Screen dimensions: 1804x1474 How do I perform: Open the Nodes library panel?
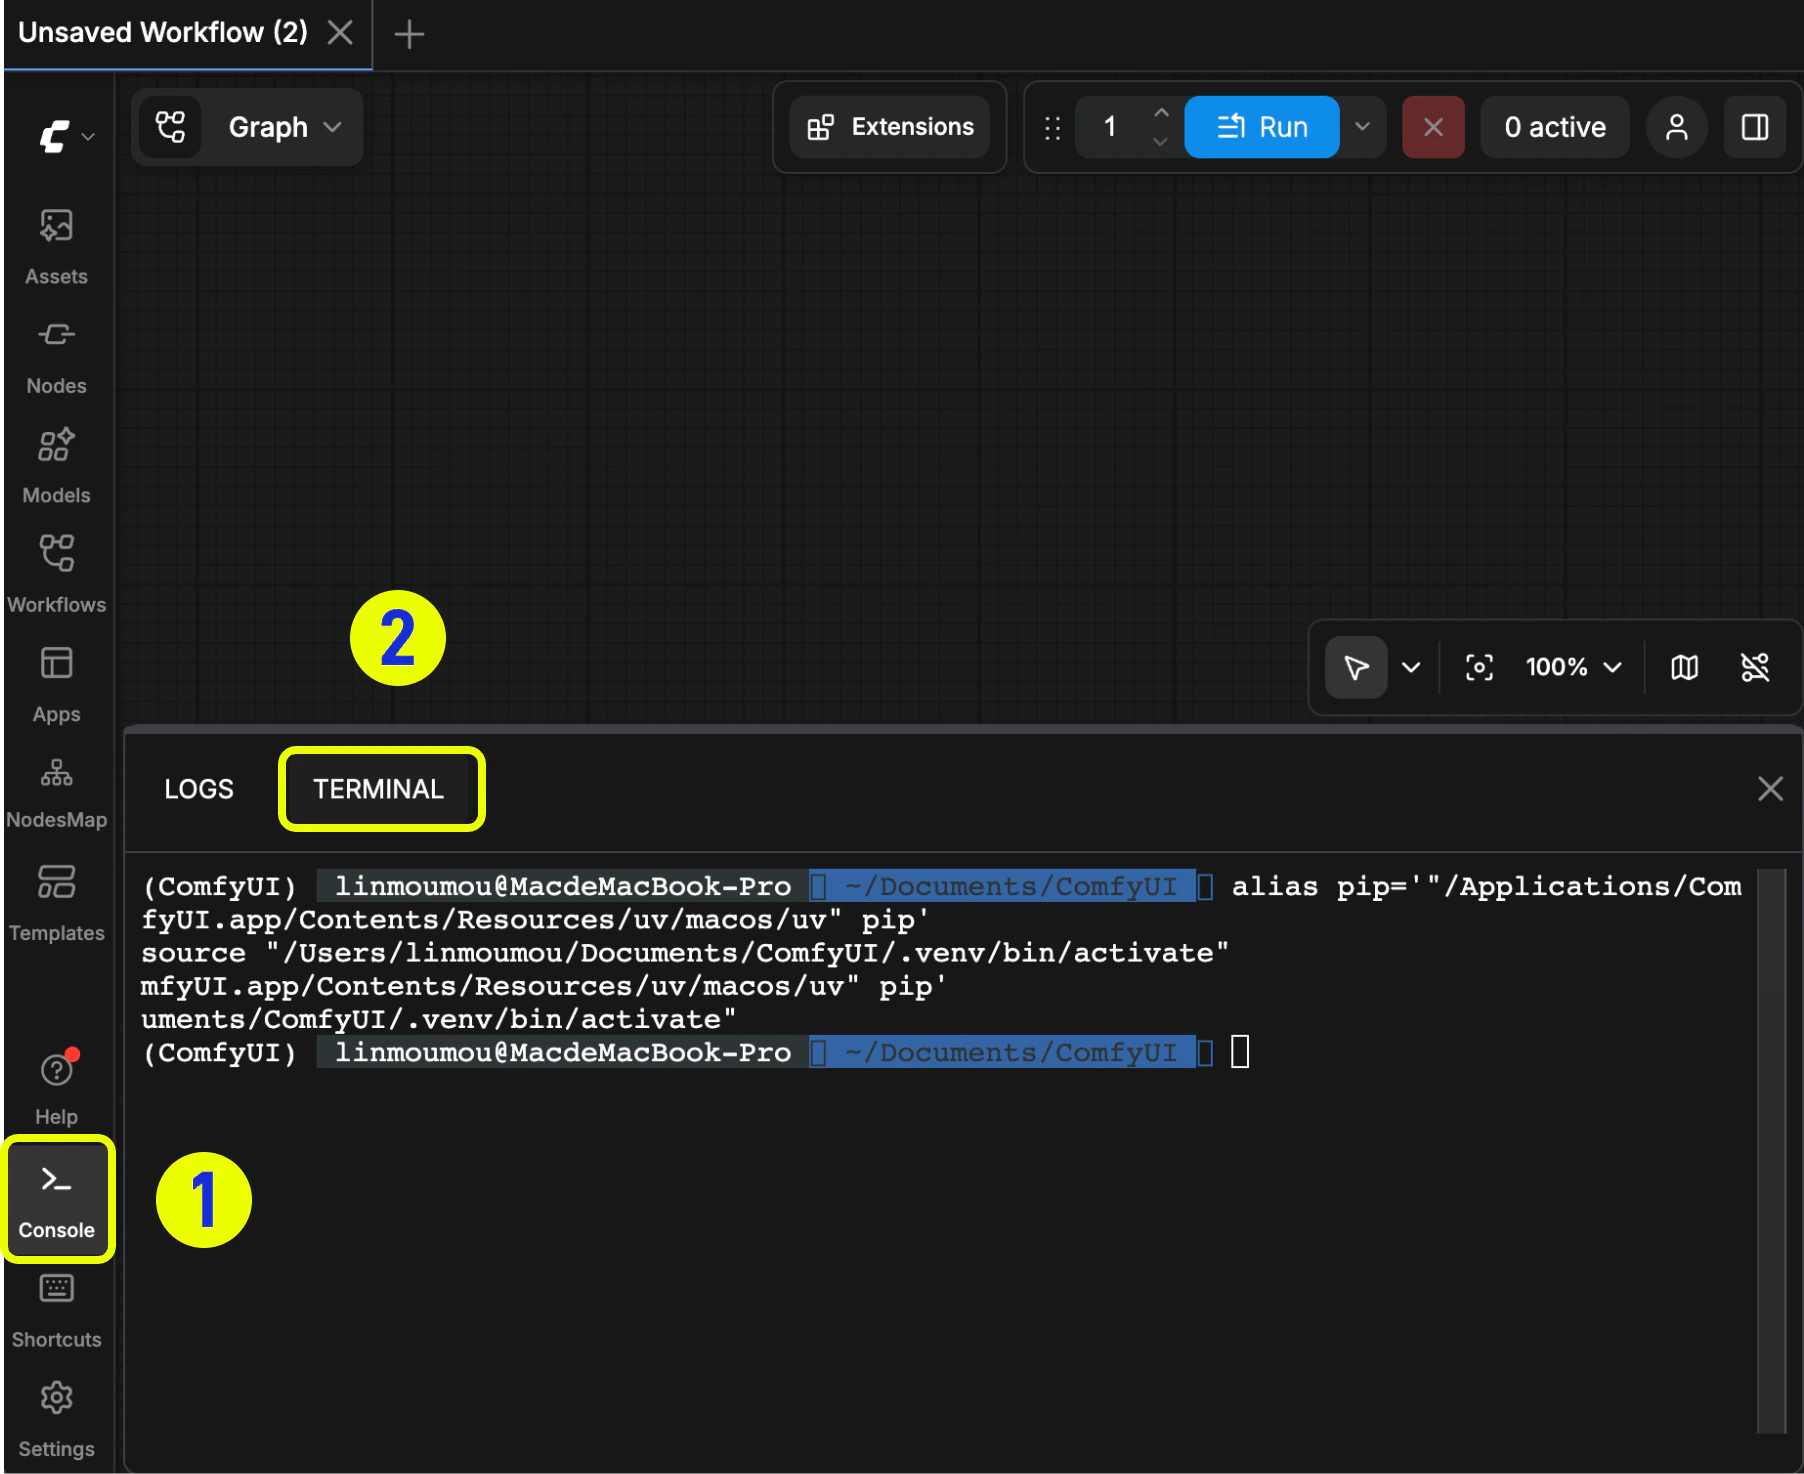tap(56, 352)
